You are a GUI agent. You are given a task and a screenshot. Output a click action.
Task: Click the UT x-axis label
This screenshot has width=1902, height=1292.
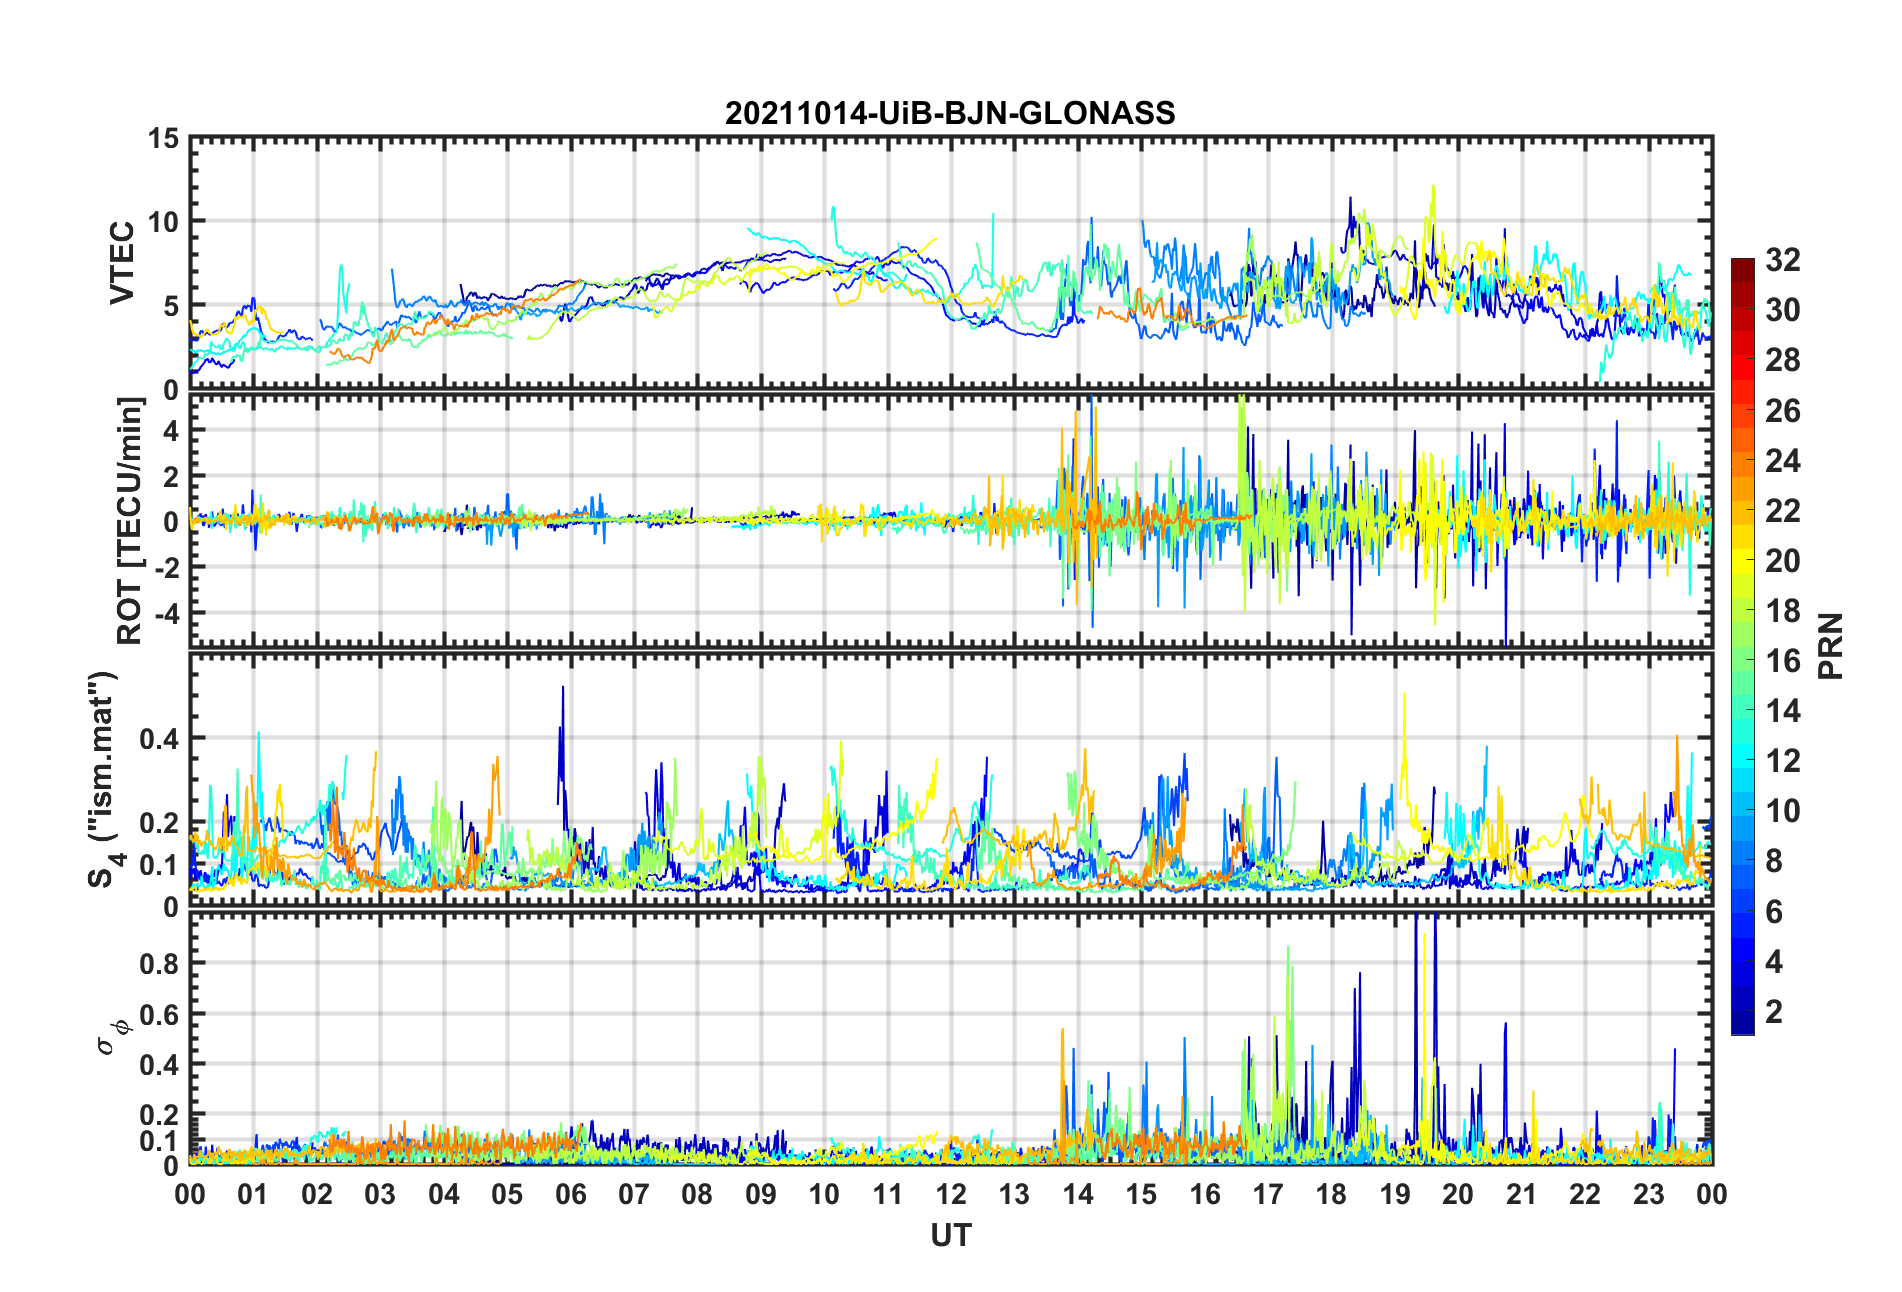[x=951, y=1236]
